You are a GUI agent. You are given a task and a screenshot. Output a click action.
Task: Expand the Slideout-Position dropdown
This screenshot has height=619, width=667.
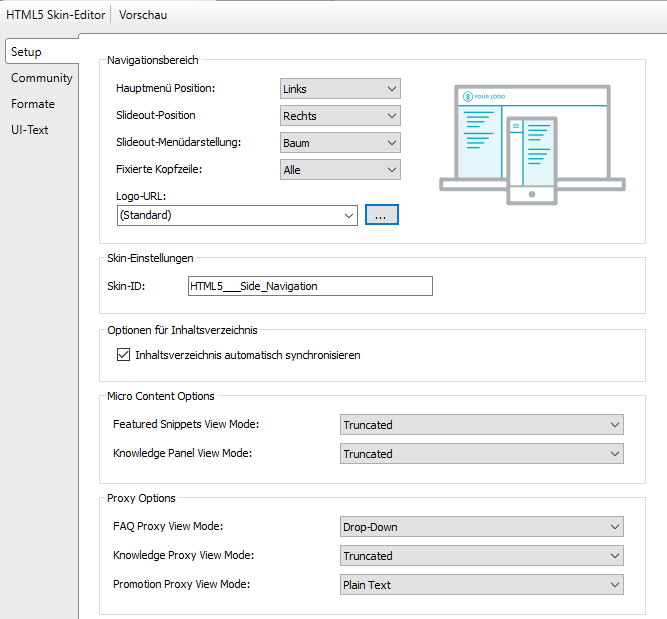click(340, 116)
